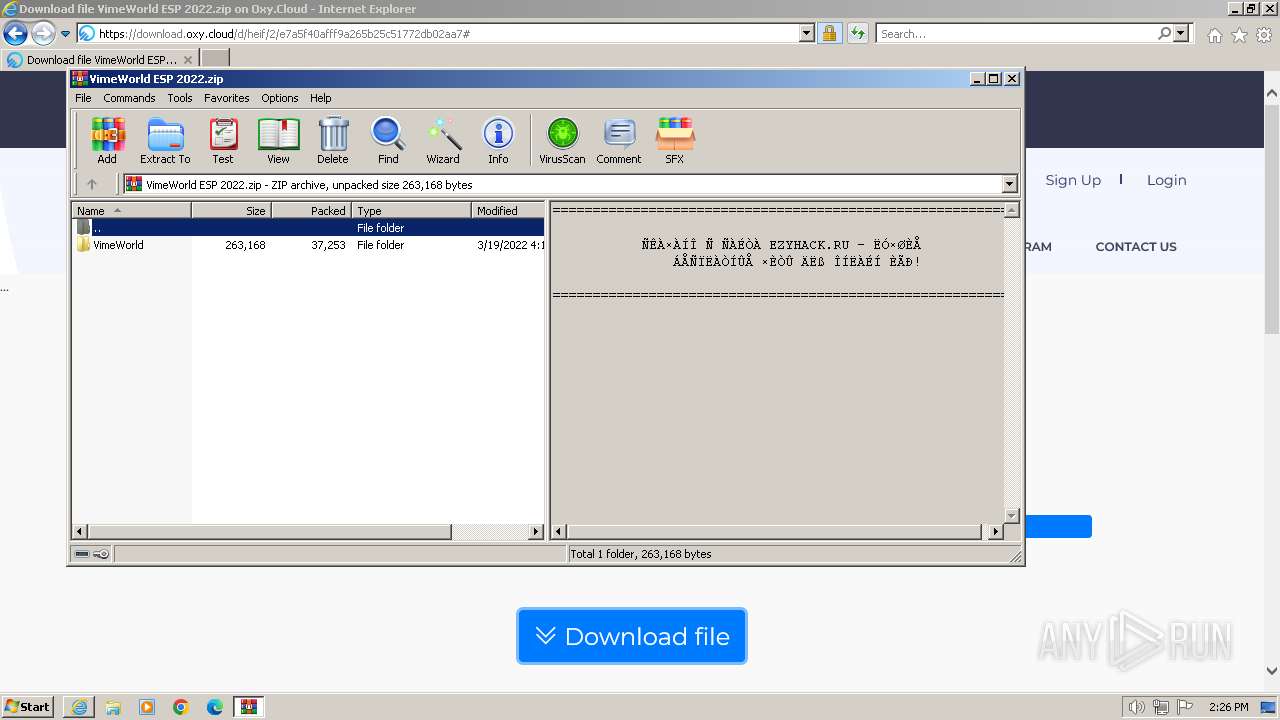The image size is (1280, 720).
Task: Sort by Name column header
Action: (x=131, y=211)
